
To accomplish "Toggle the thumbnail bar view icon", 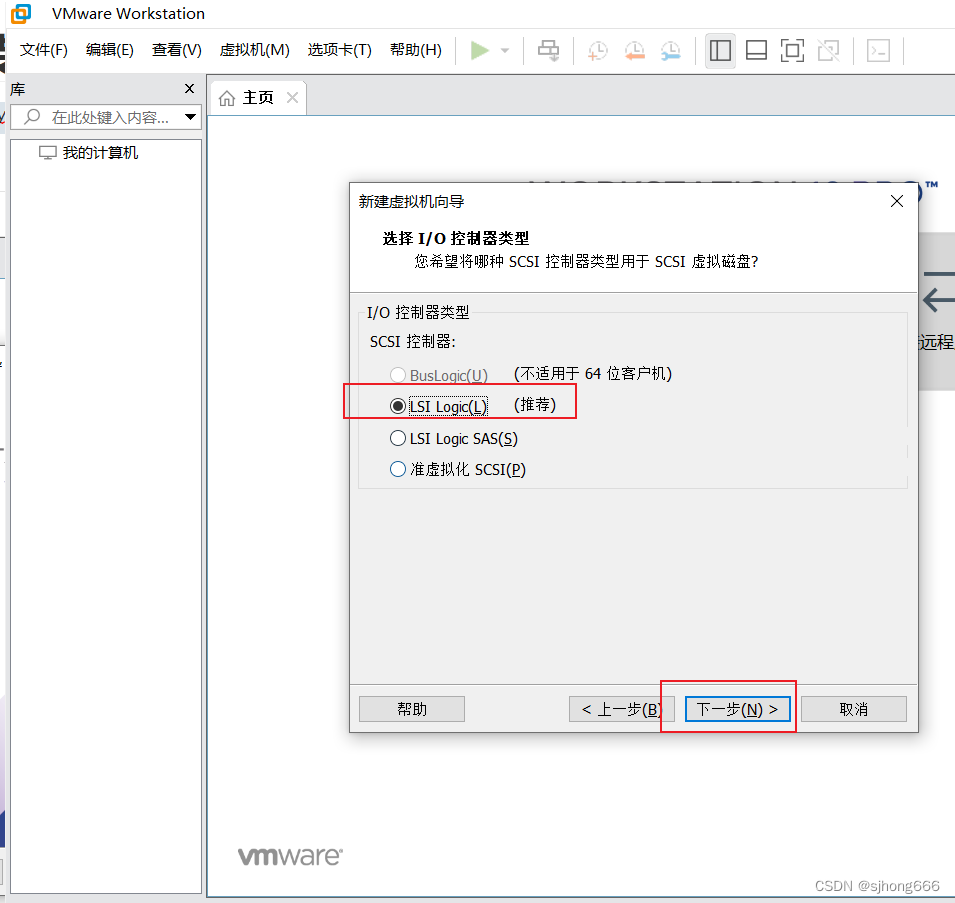I will [756, 51].
